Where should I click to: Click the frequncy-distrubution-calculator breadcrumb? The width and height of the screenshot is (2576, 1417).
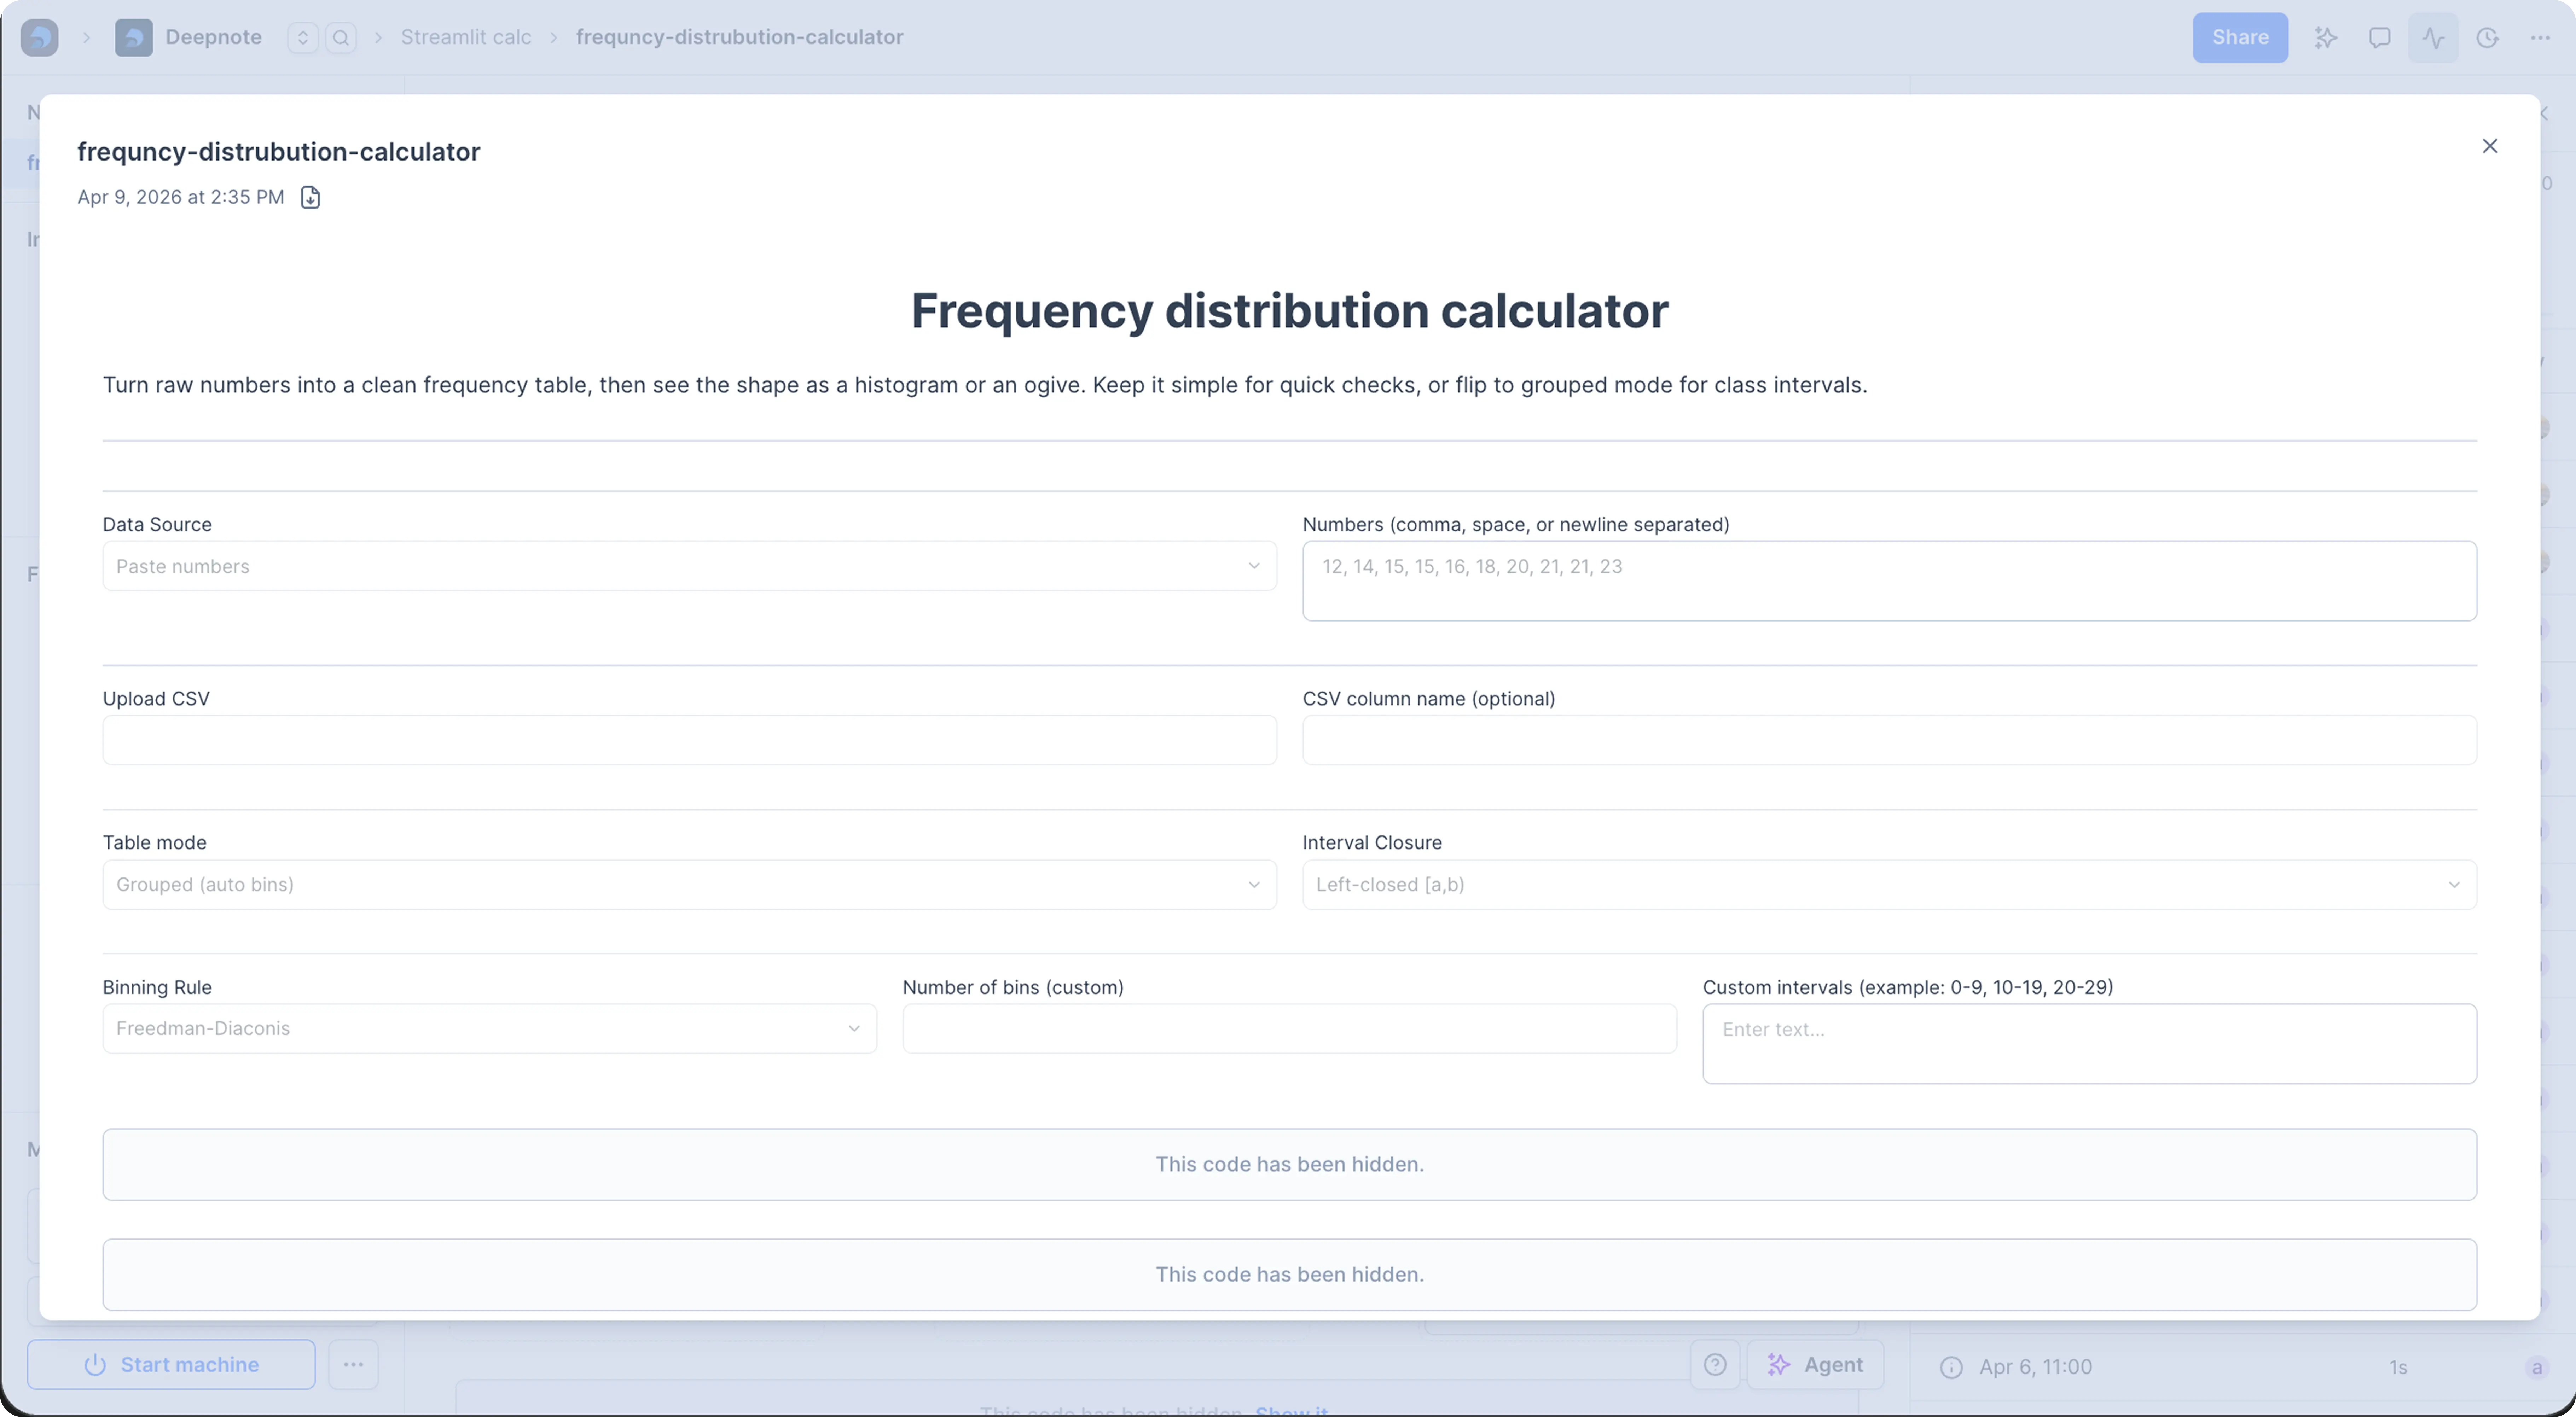(x=739, y=37)
